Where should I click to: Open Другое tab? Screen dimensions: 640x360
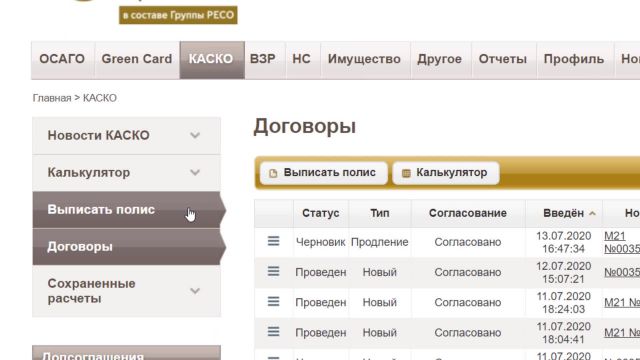point(440,60)
